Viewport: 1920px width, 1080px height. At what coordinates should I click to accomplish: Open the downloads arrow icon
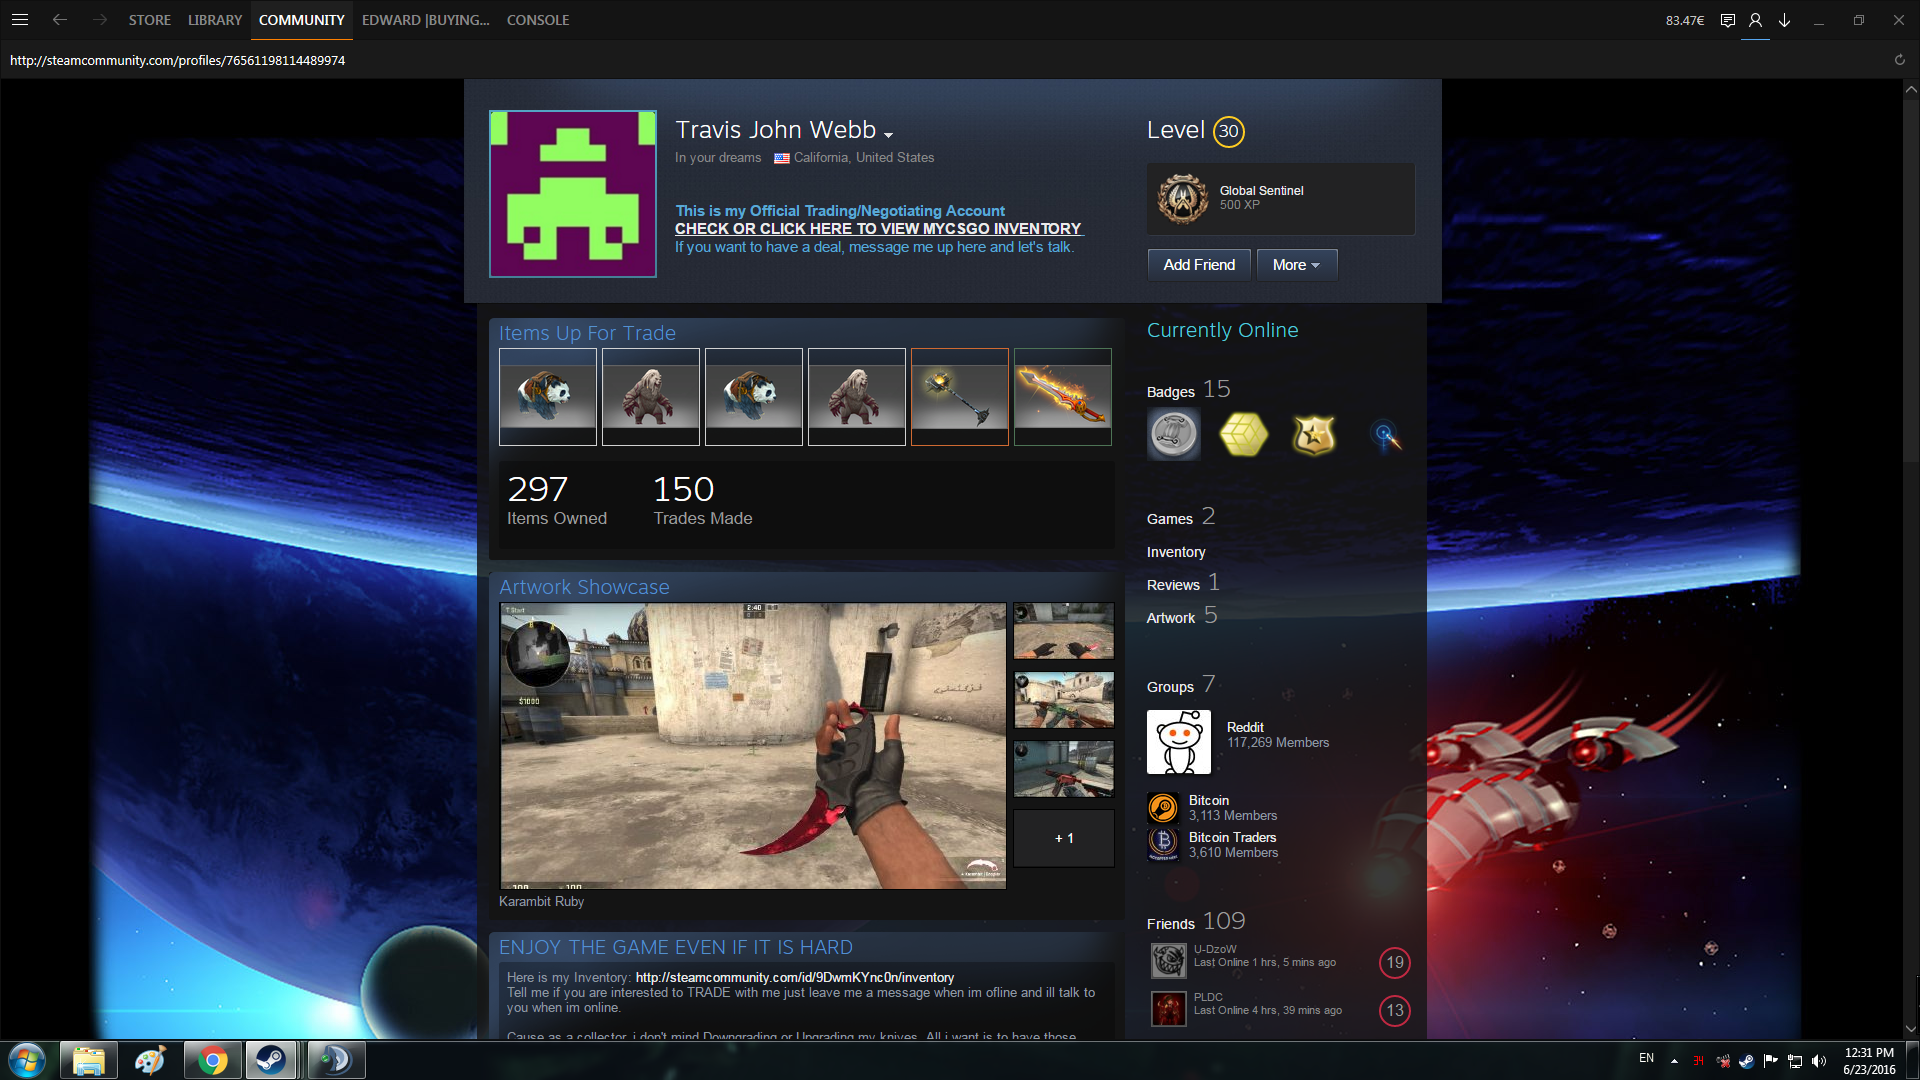click(1784, 20)
